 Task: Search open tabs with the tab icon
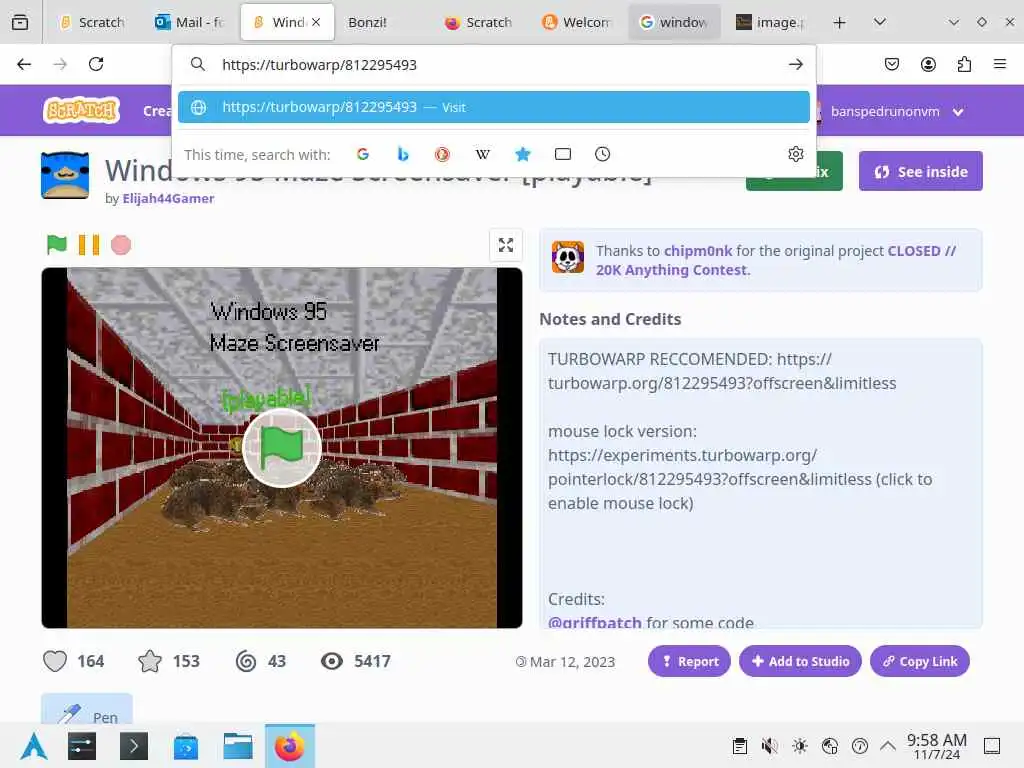[x=562, y=154]
